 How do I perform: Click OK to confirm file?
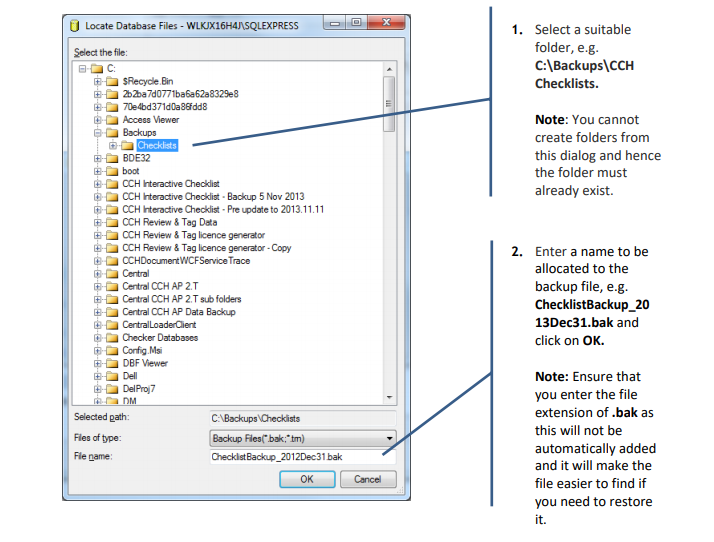click(x=307, y=479)
